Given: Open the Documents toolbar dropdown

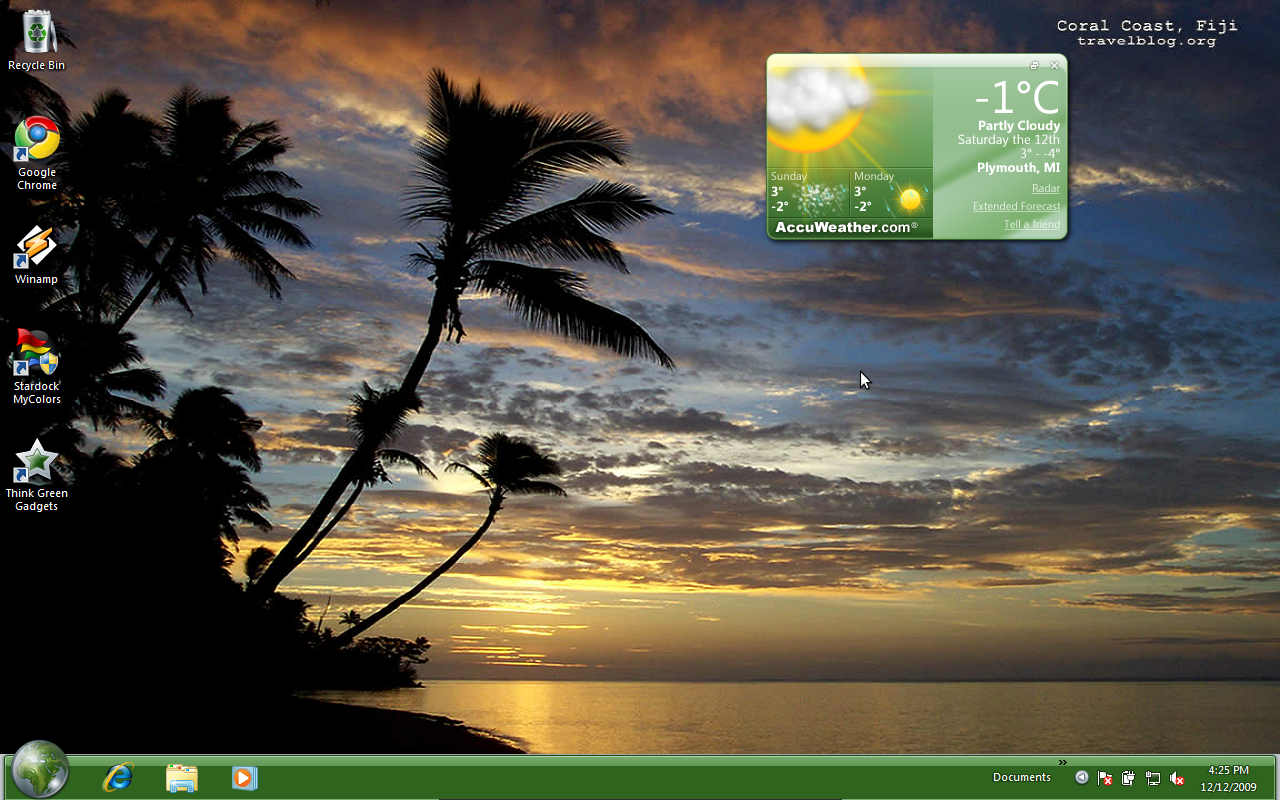Looking at the screenshot, I should (1021, 777).
